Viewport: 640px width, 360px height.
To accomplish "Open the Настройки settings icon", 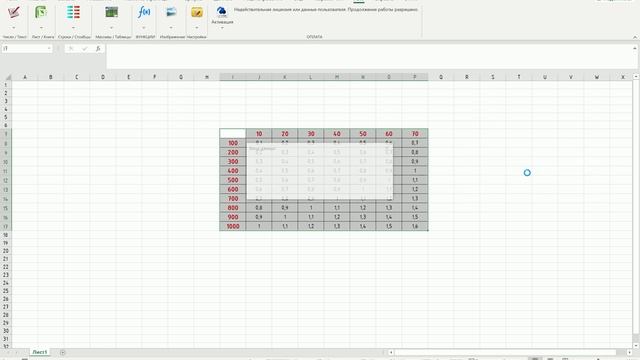I will [x=197, y=13].
